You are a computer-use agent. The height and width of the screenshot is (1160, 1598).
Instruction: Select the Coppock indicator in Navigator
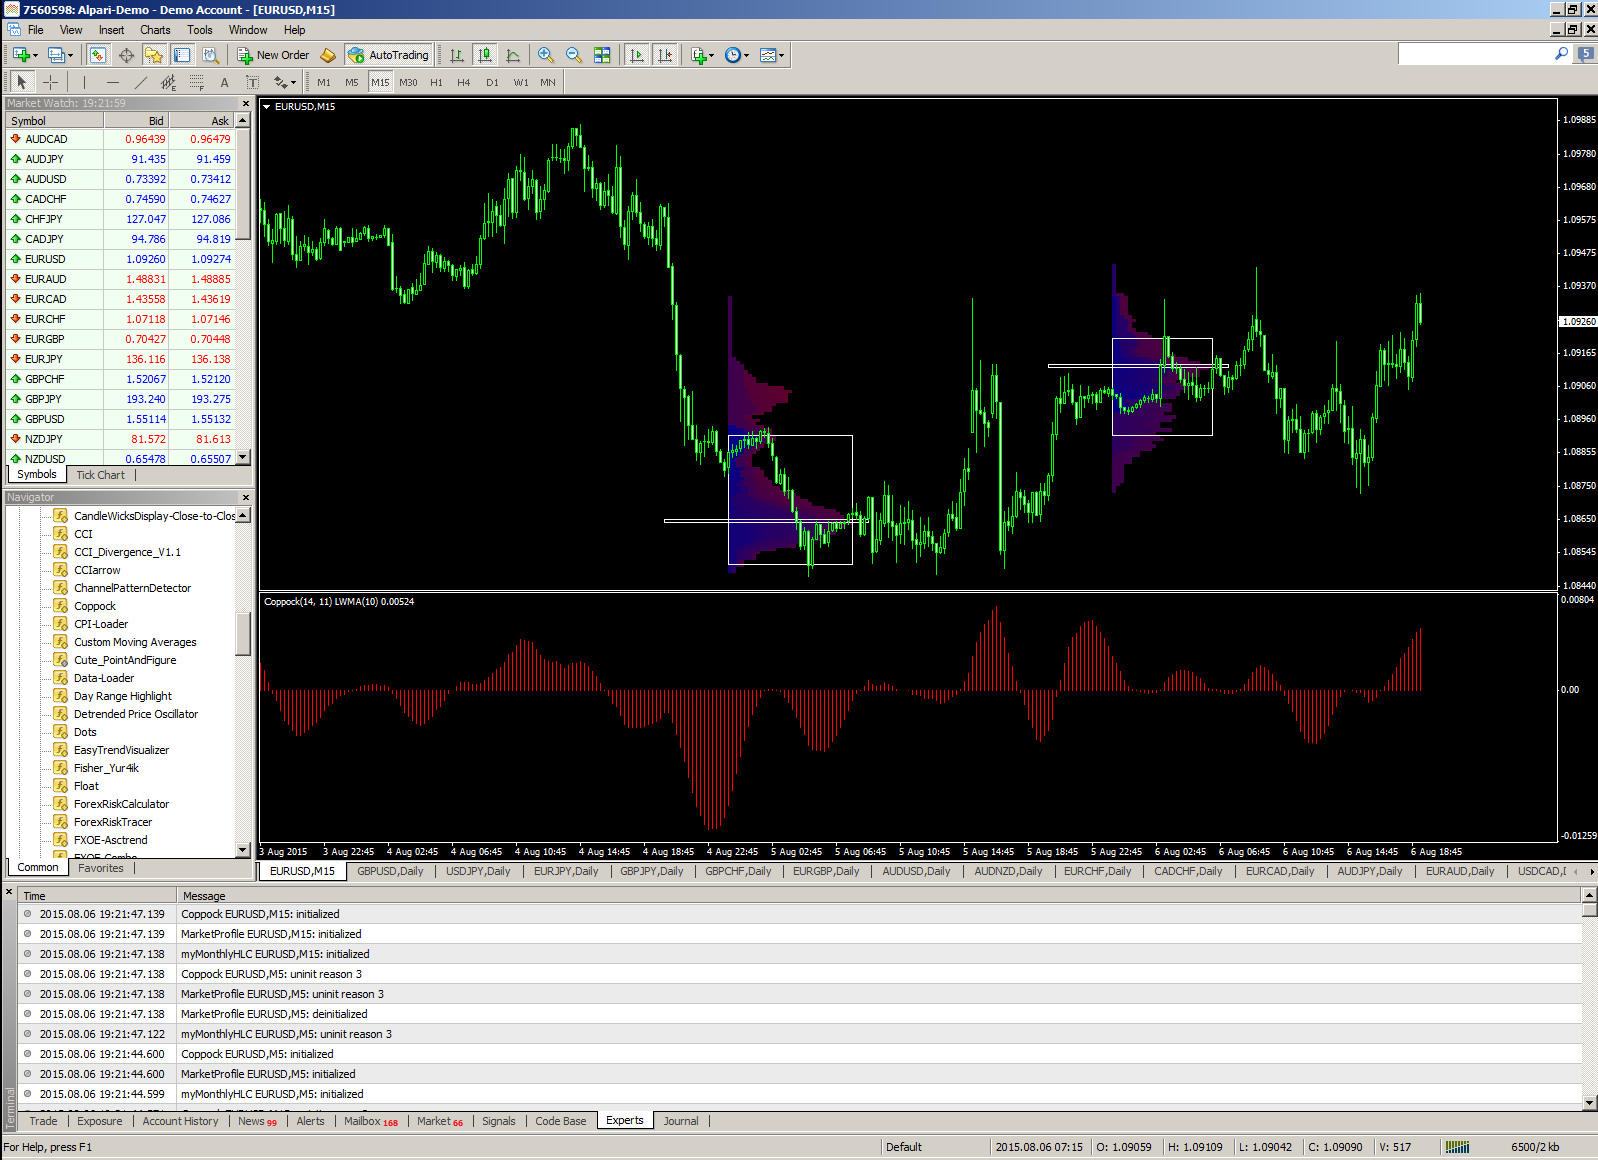(x=95, y=606)
